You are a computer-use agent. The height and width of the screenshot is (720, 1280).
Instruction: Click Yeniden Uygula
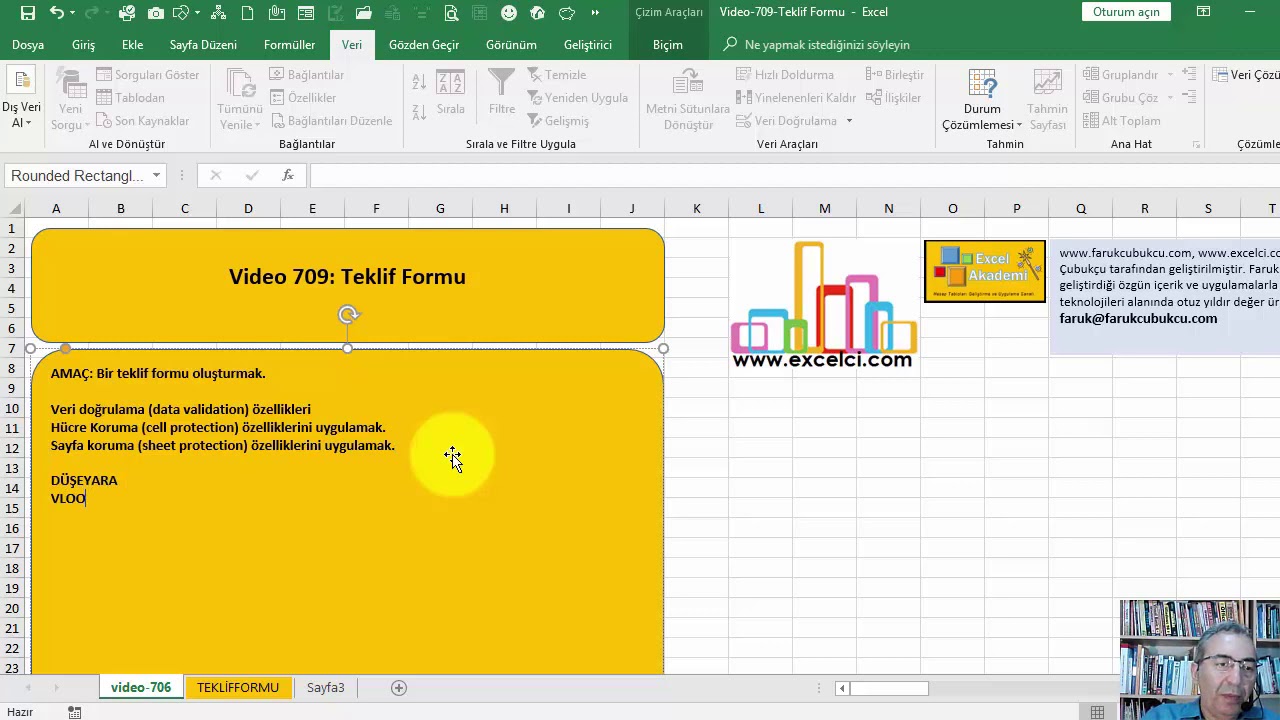[x=577, y=98]
